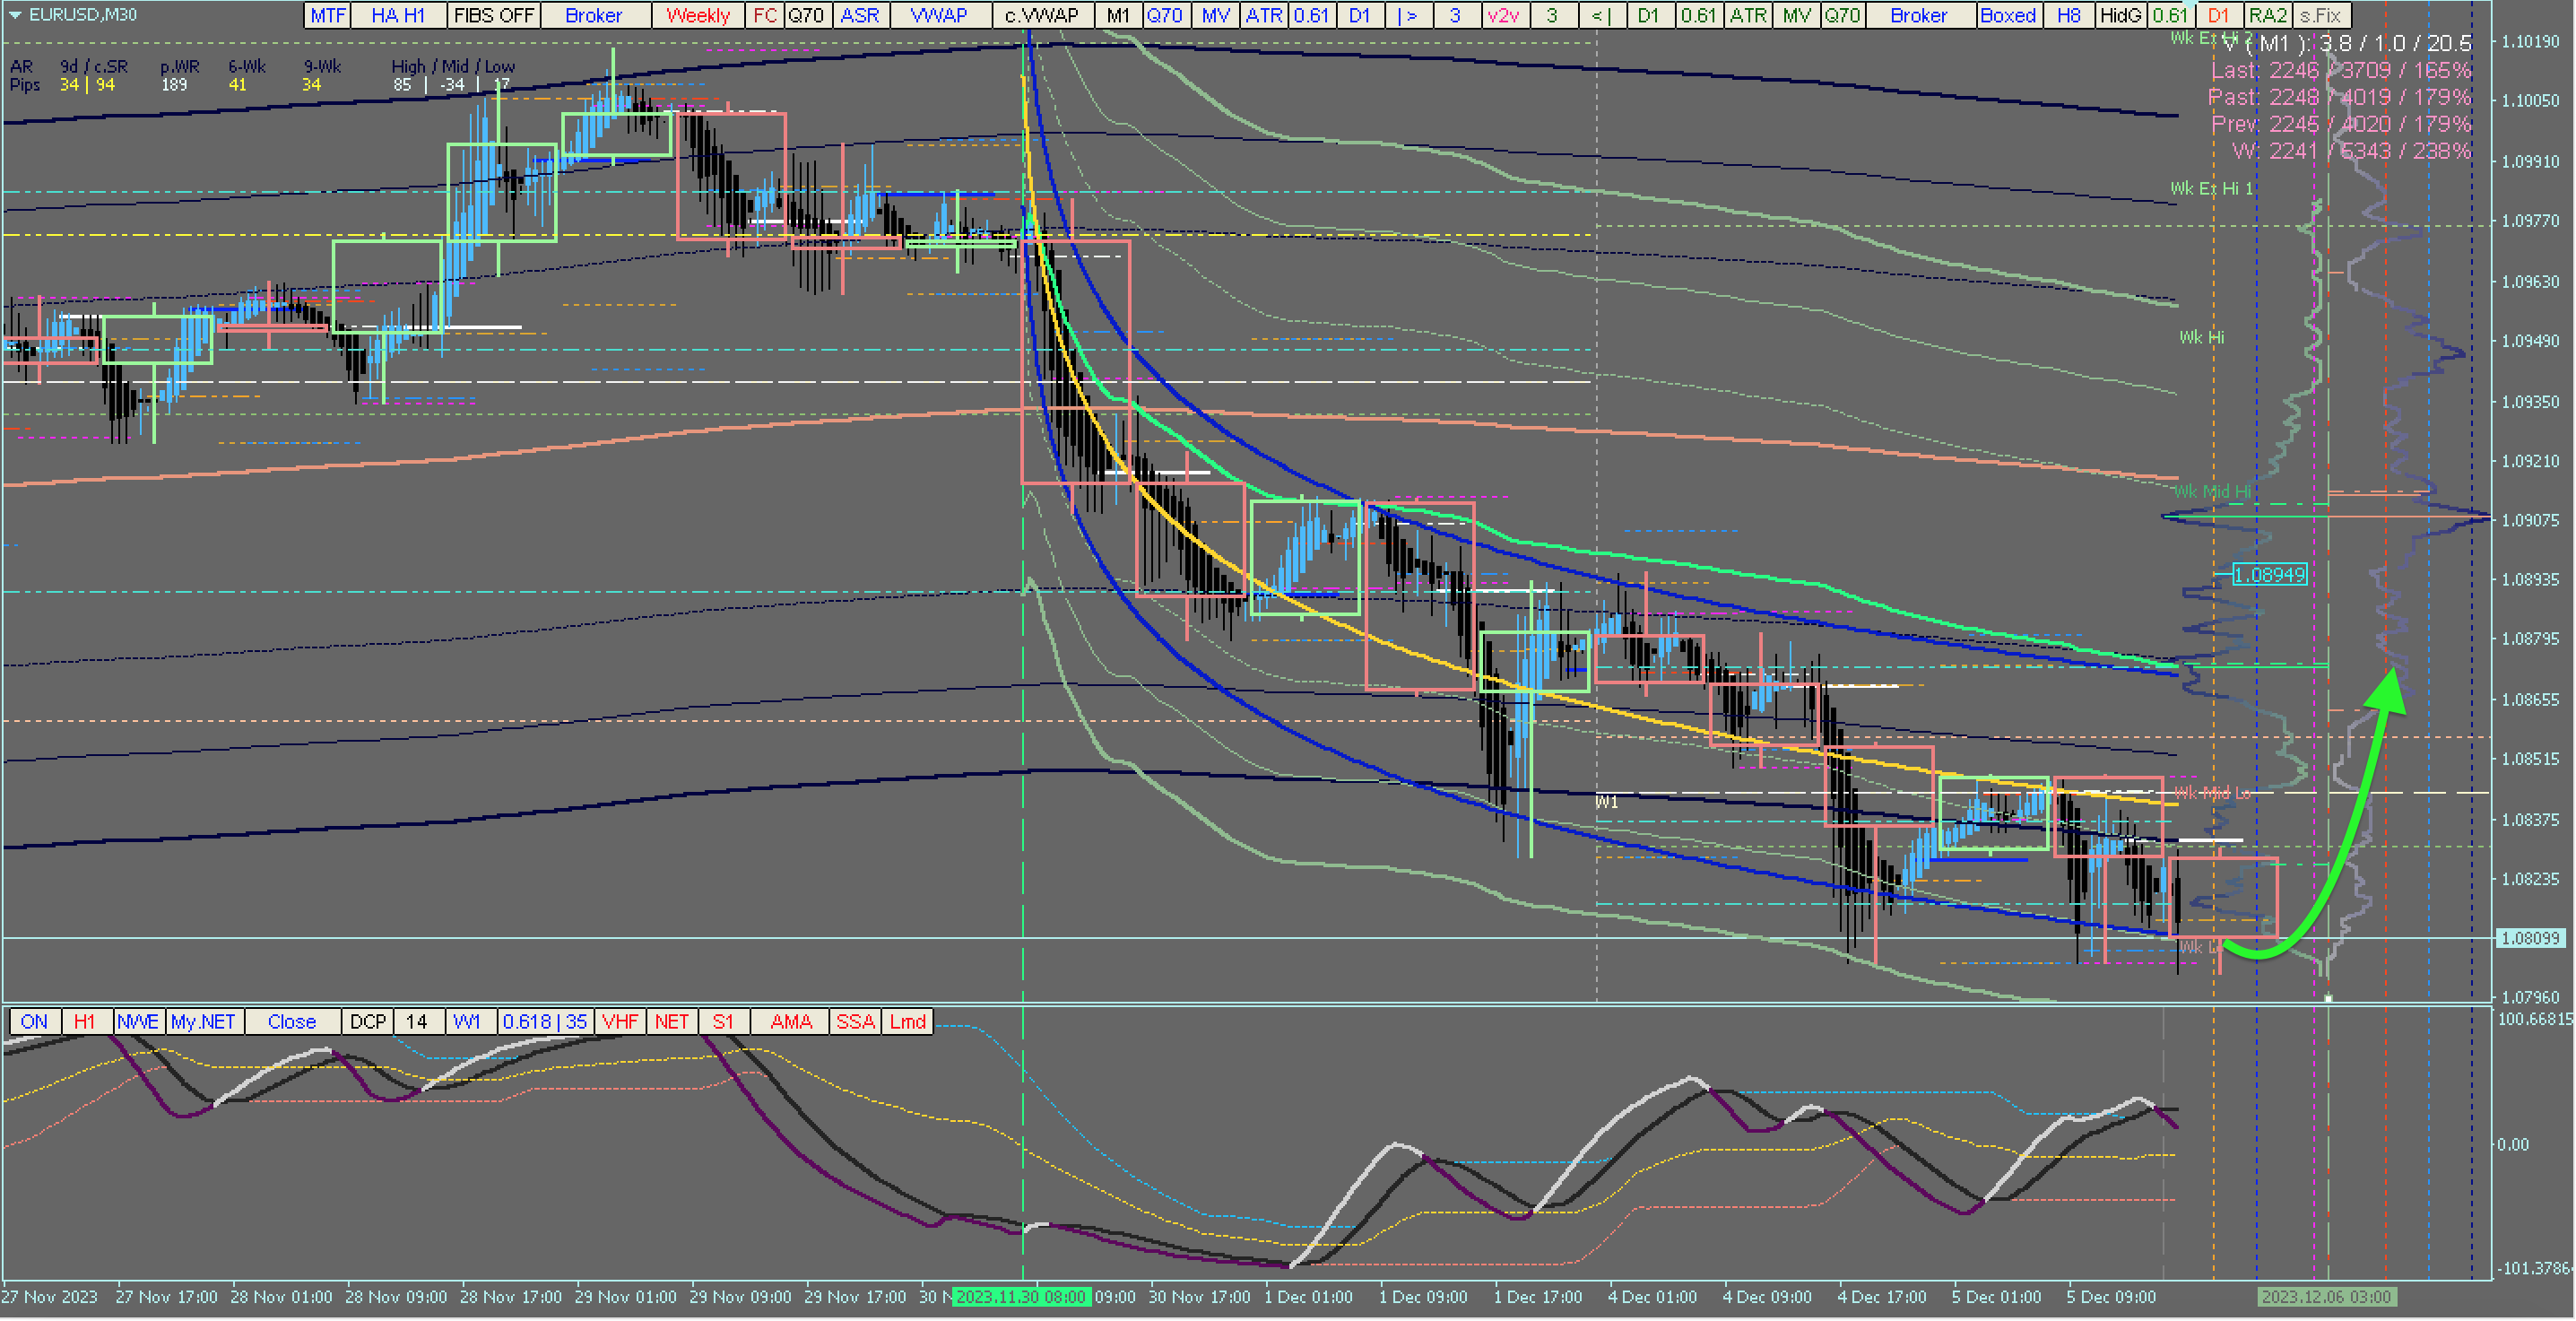This screenshot has width=2576, height=1321.
Task: Toggle the ON button in oscillator panel
Action: tap(34, 1021)
